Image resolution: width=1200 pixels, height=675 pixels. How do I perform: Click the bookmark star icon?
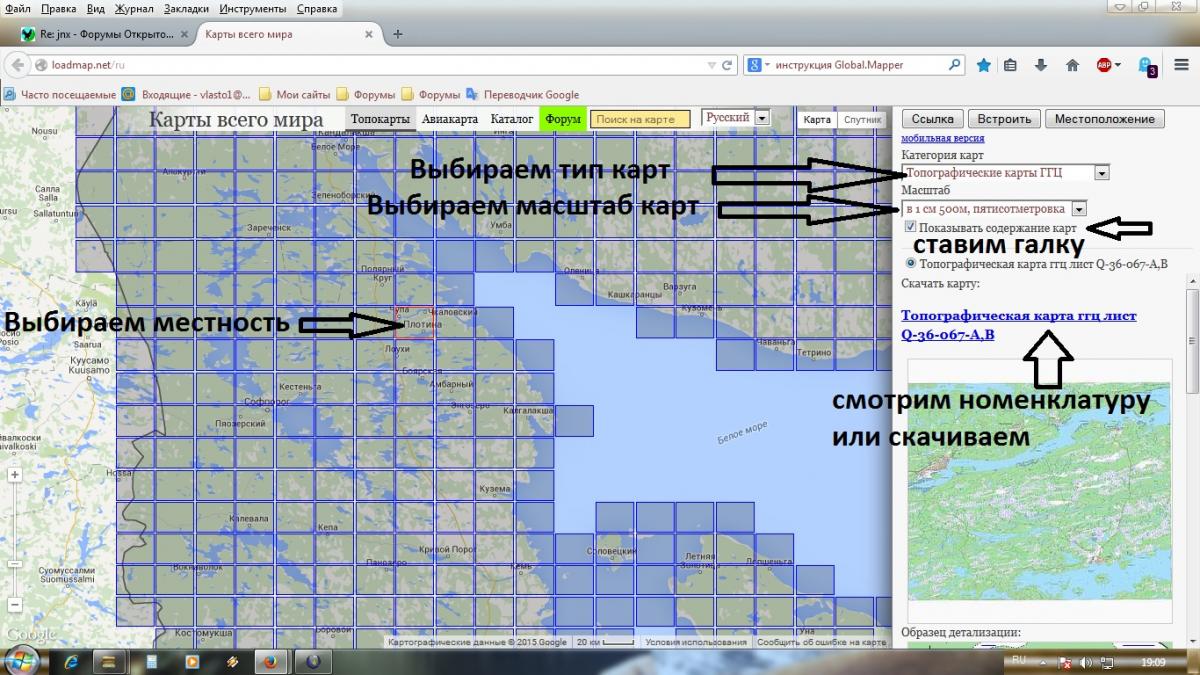[984, 65]
